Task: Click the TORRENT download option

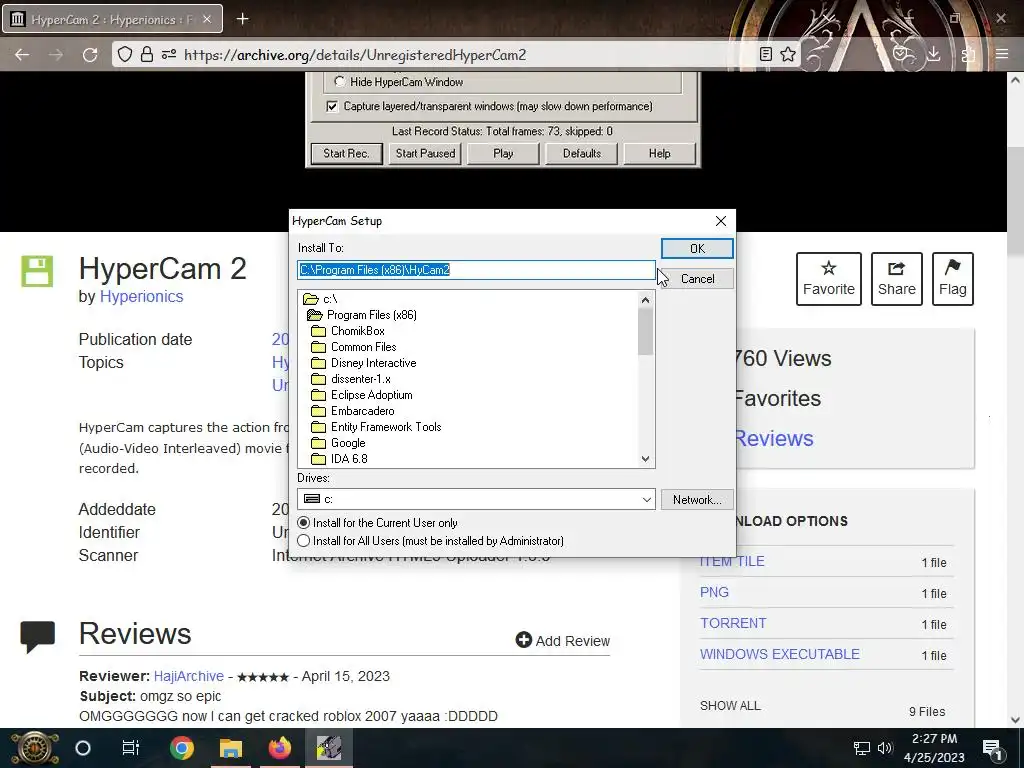Action: [733, 623]
